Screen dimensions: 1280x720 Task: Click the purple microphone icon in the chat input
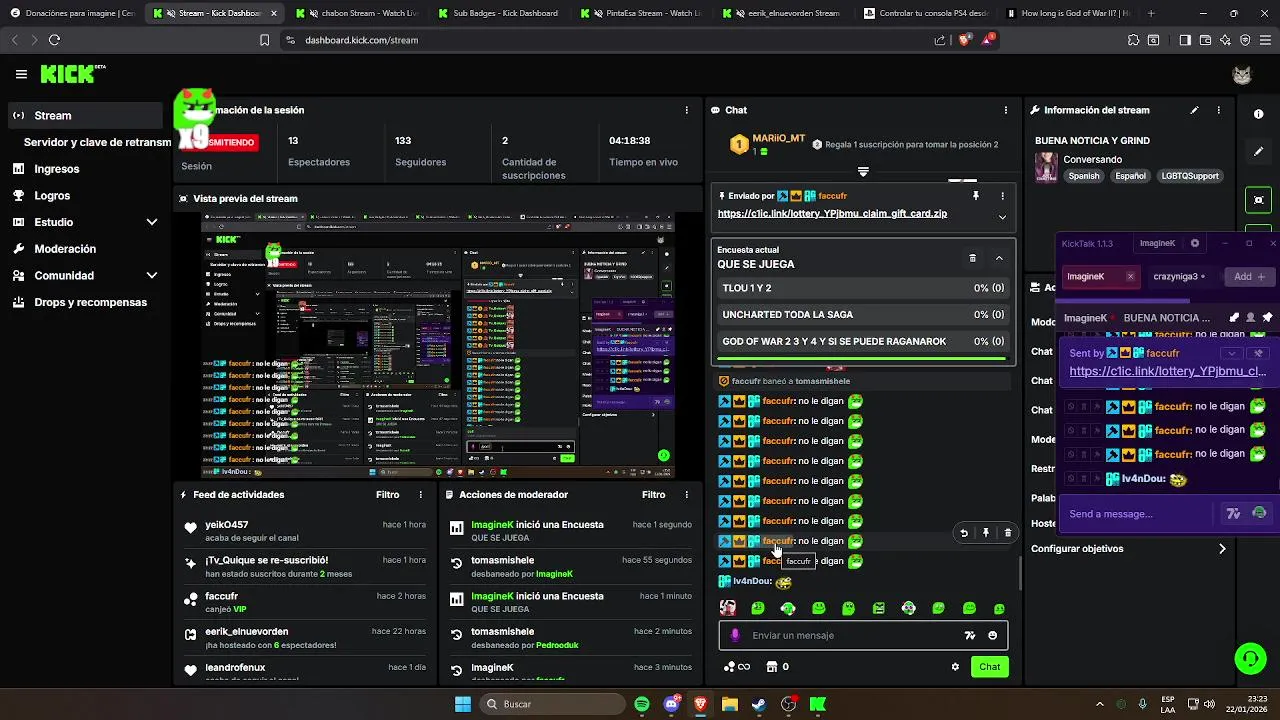(735, 635)
